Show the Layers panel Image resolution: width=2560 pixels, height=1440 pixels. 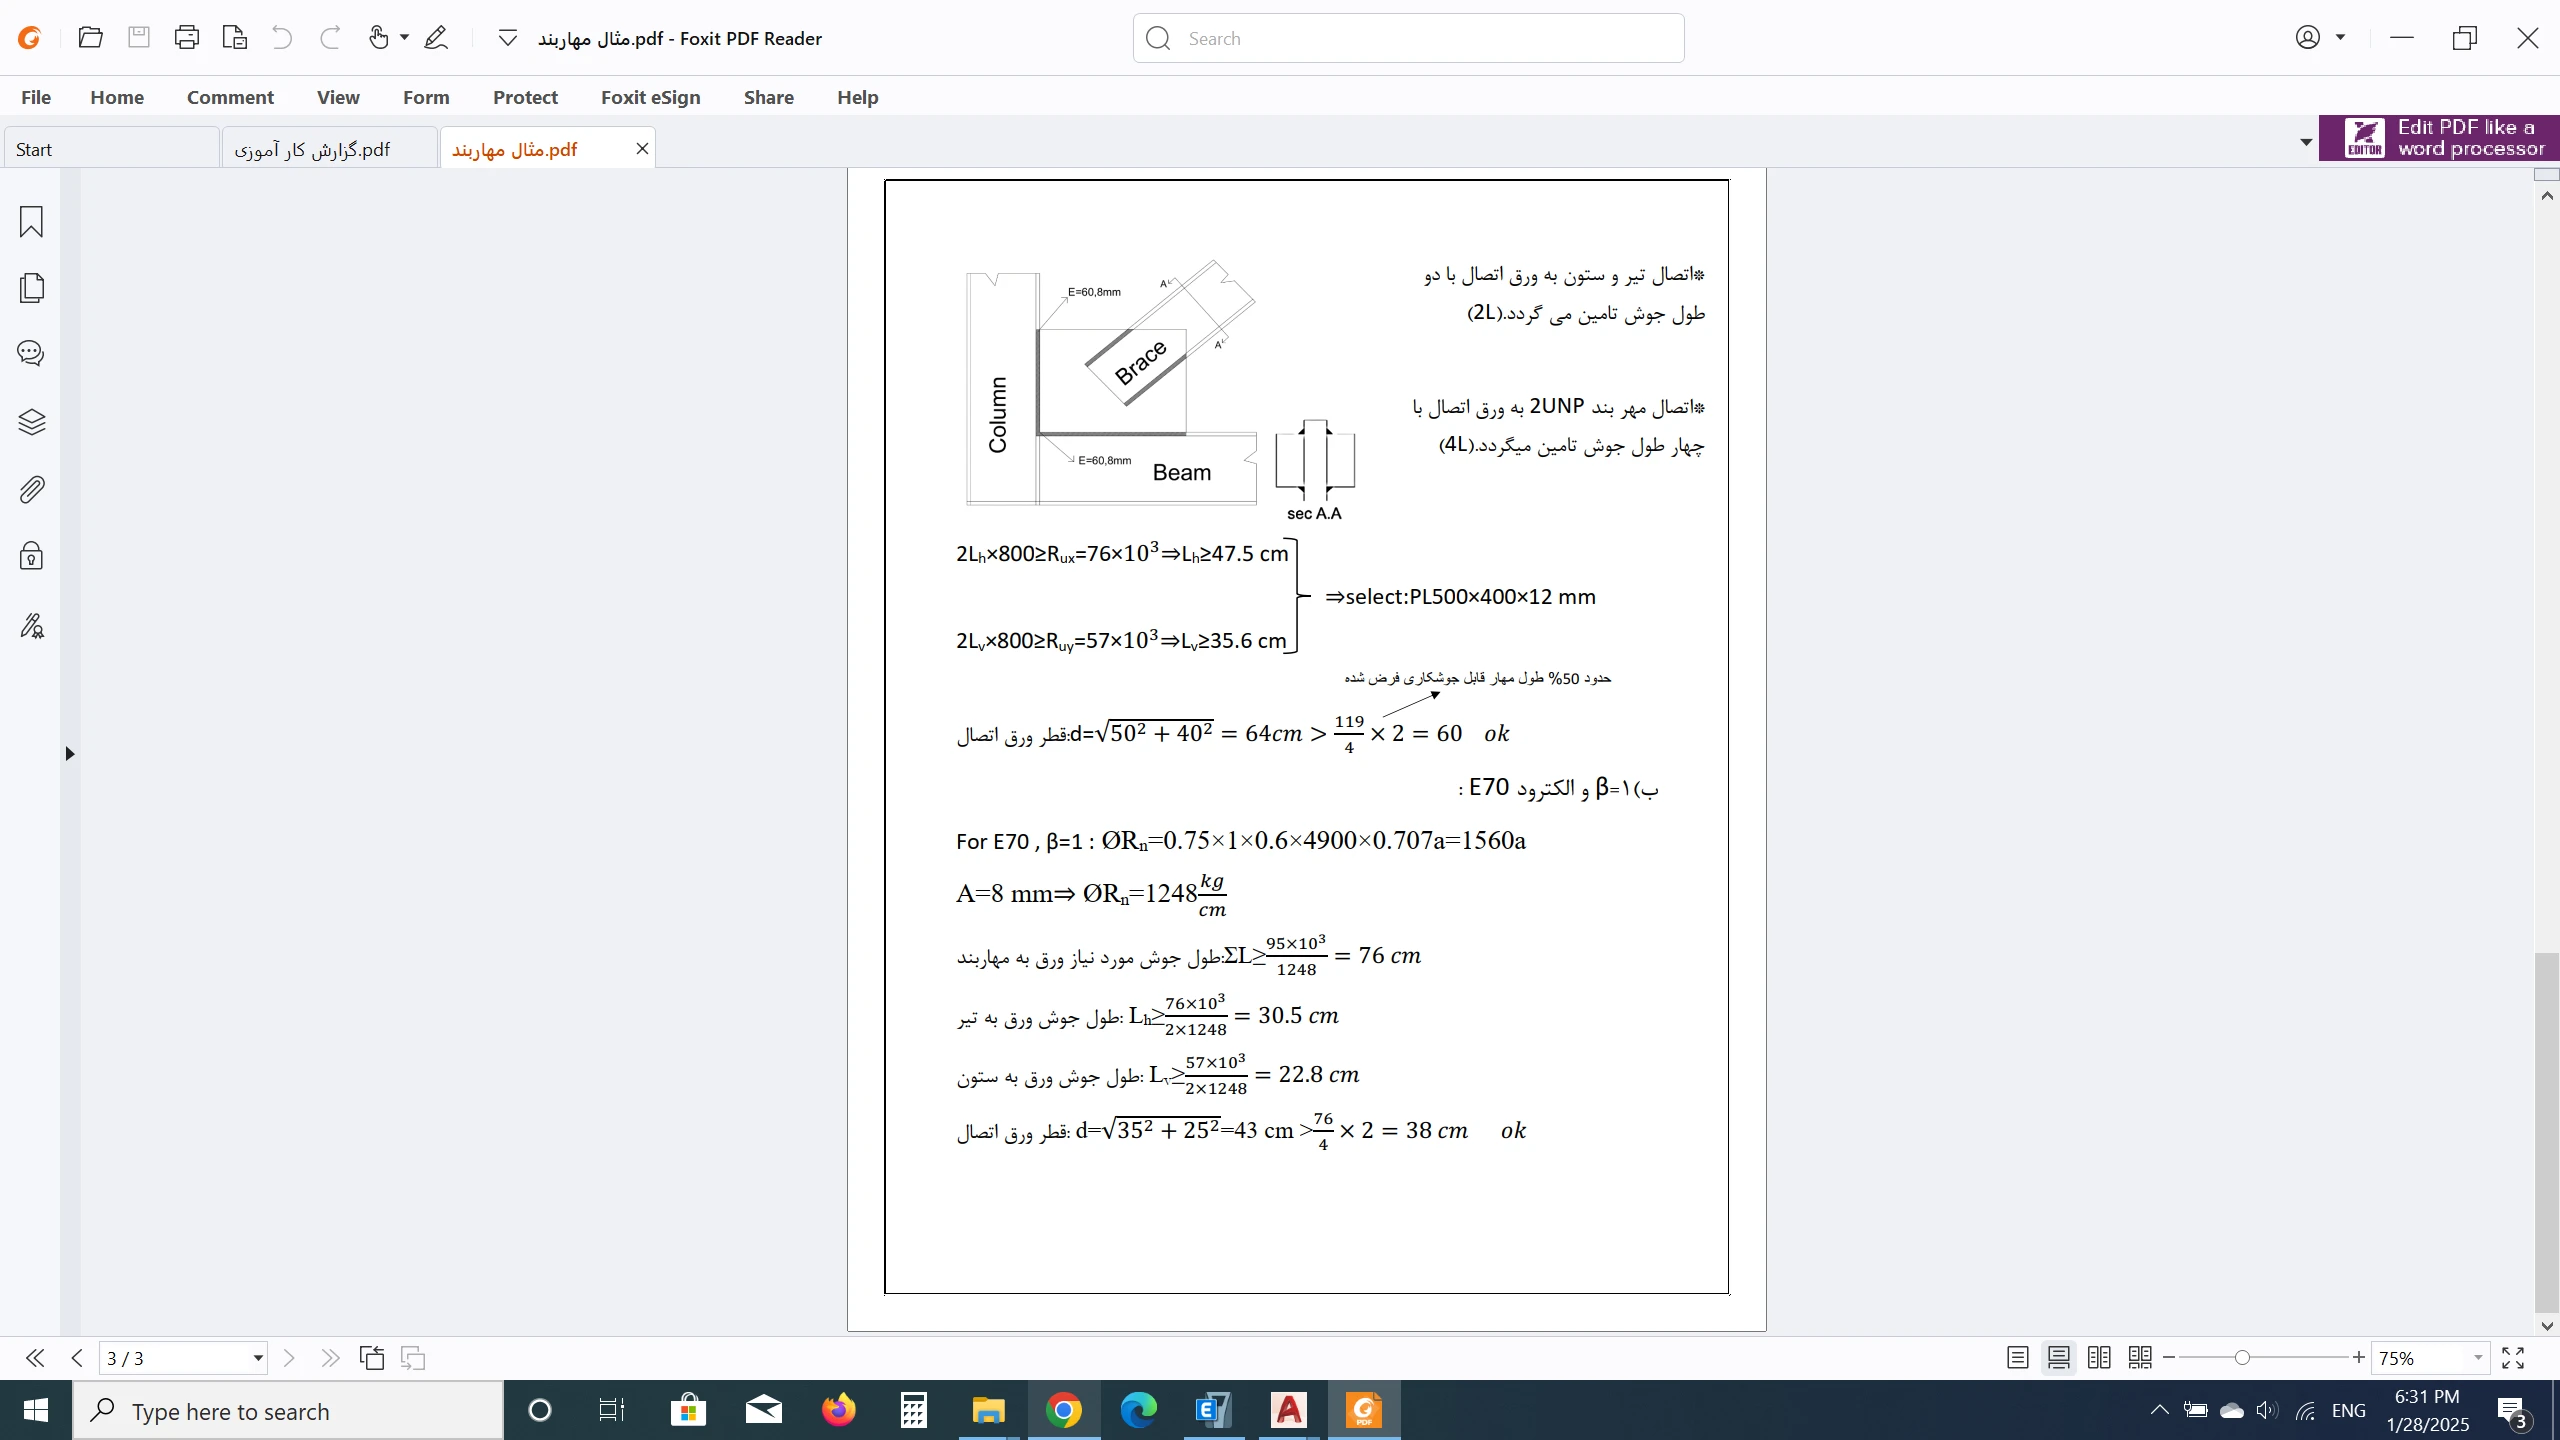(31, 422)
